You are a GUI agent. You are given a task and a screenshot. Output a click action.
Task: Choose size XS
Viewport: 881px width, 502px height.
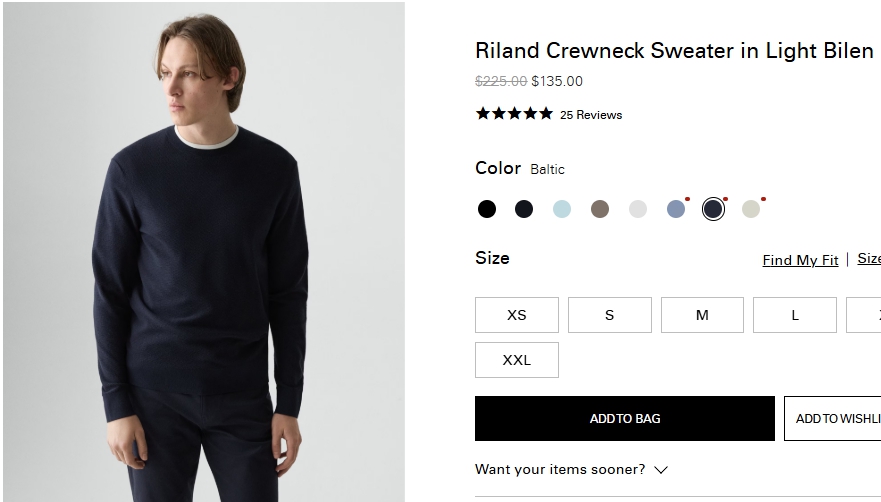coord(517,315)
